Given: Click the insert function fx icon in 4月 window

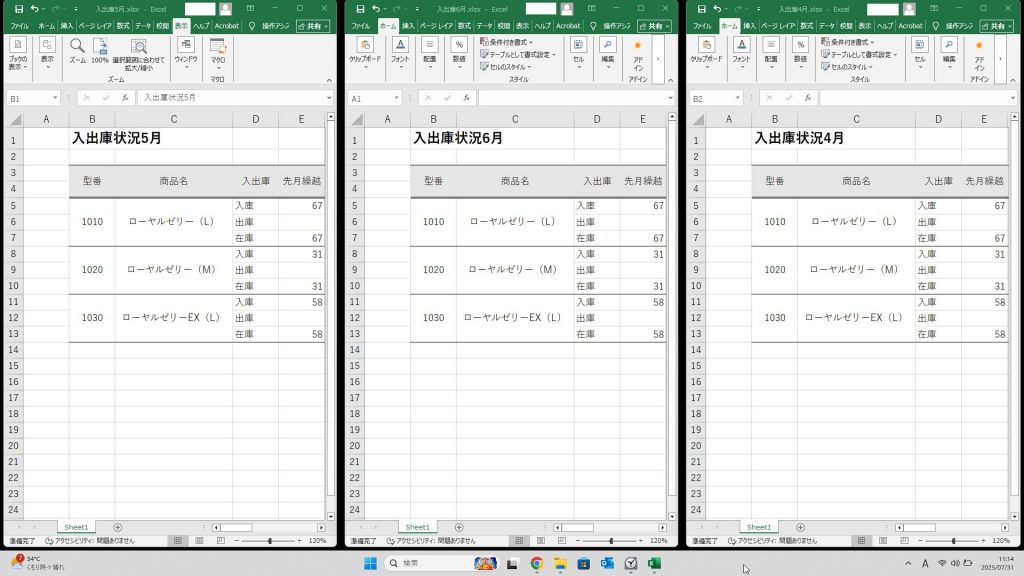Looking at the screenshot, I should click(x=808, y=98).
